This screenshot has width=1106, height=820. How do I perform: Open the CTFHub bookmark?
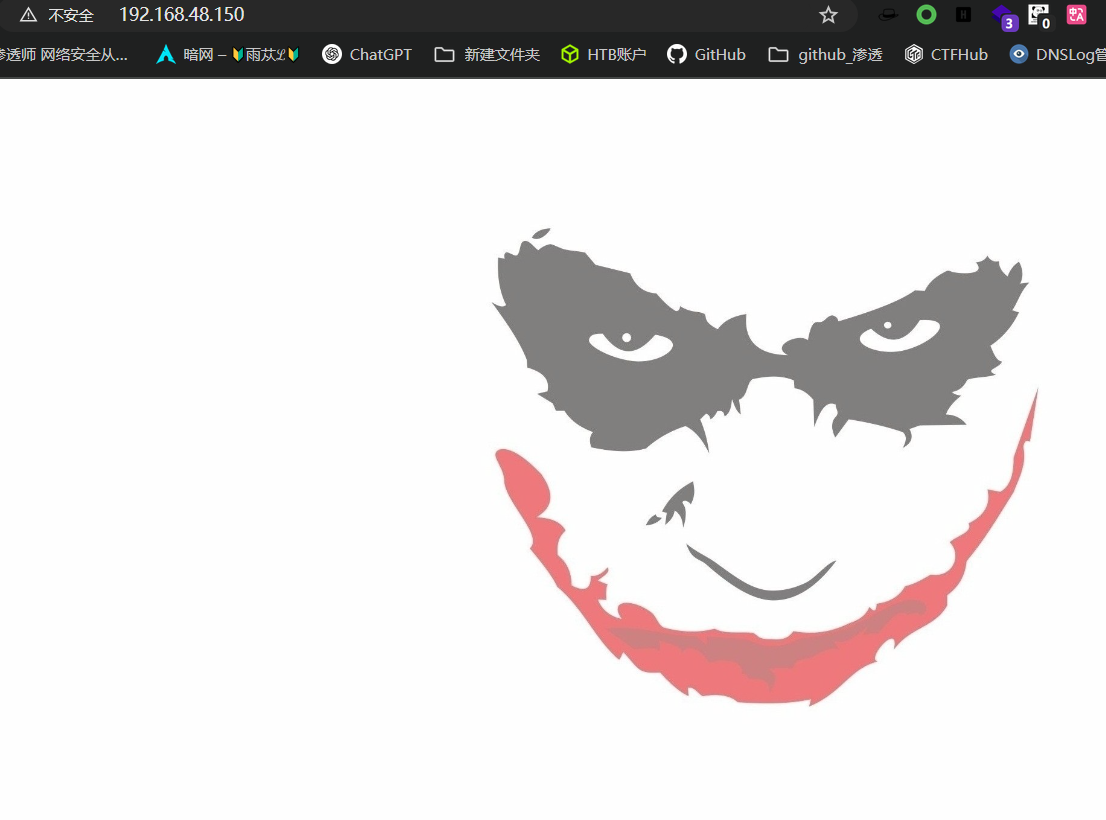click(947, 54)
